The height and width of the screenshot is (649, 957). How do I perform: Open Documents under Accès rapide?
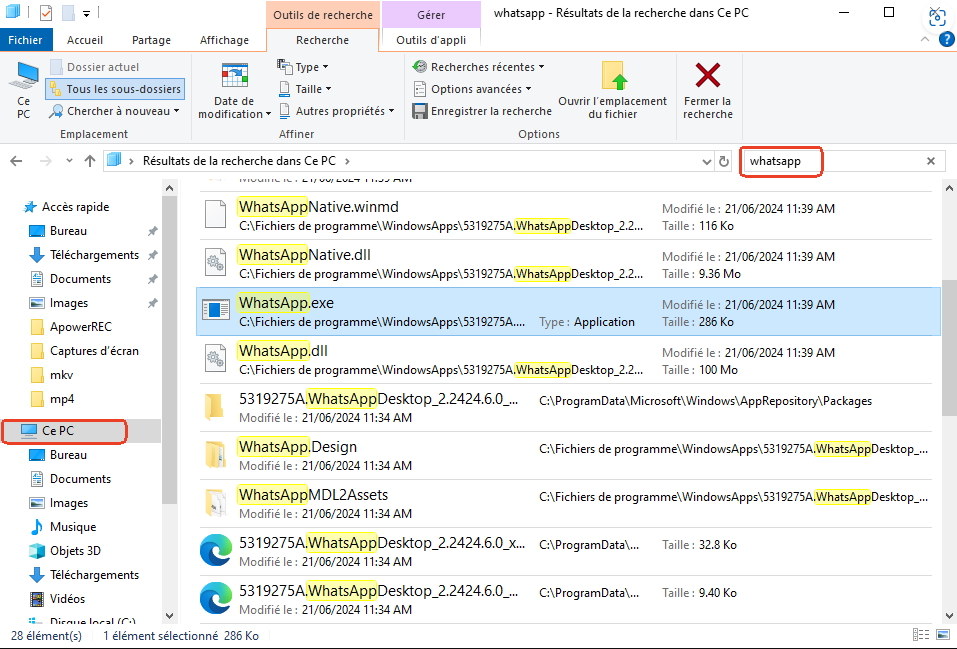tap(71, 279)
